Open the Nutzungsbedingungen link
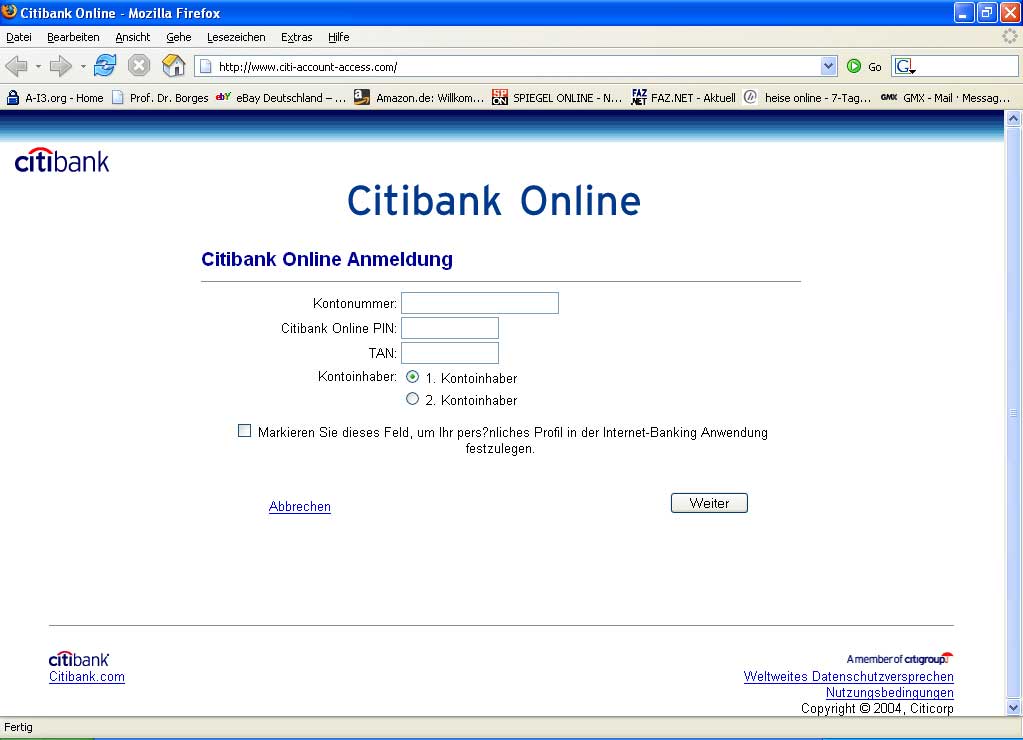This screenshot has width=1023, height=740. click(x=890, y=692)
